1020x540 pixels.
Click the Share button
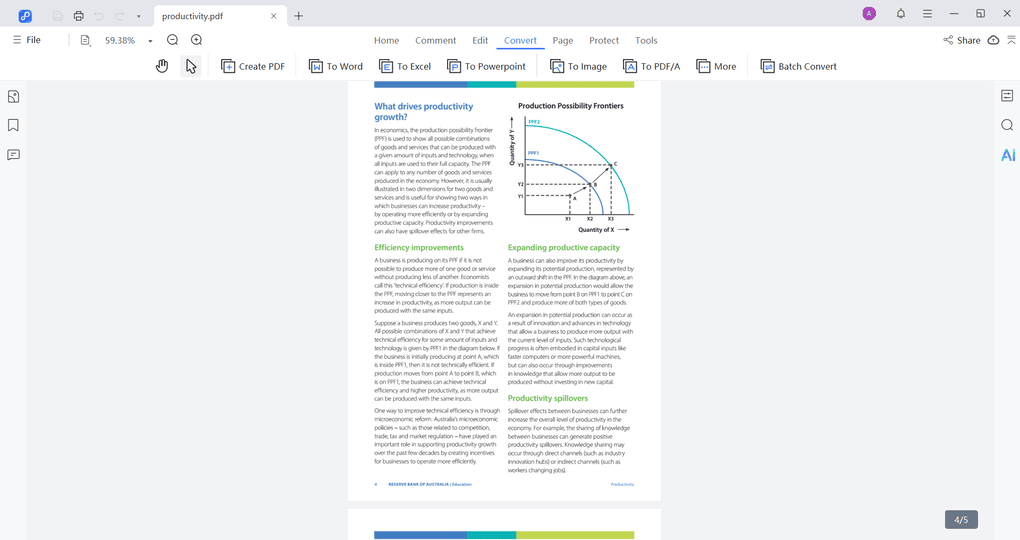961,40
